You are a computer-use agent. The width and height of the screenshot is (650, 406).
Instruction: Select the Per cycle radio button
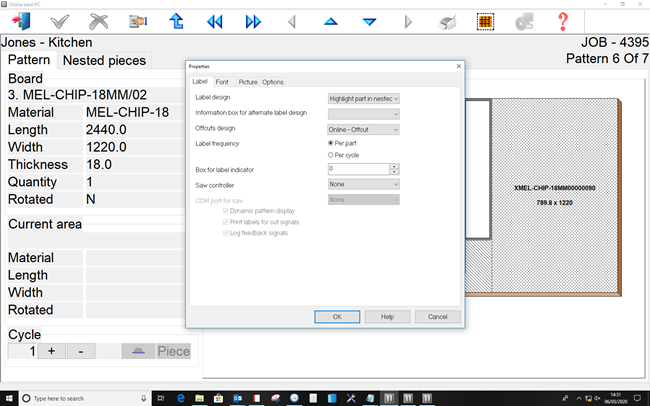[x=332, y=155]
